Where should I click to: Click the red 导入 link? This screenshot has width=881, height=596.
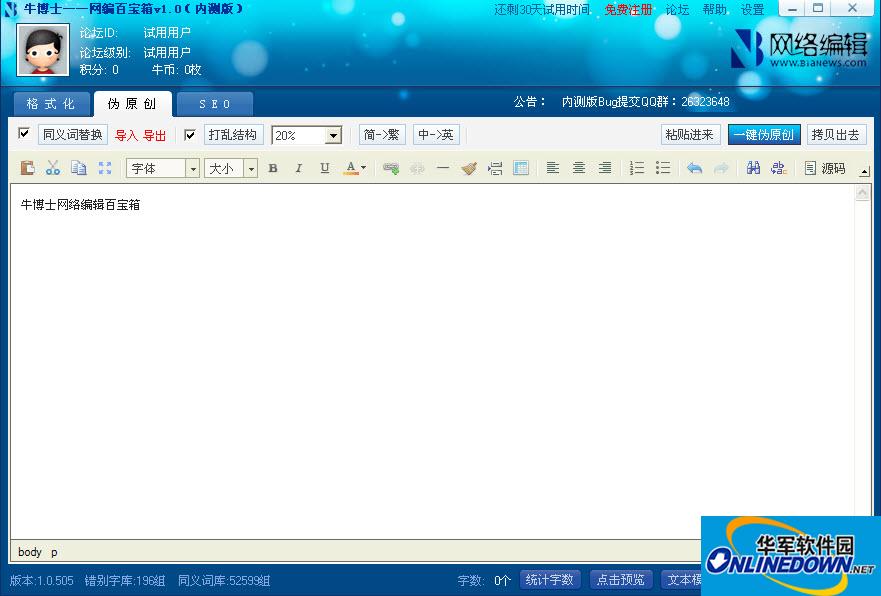point(126,135)
